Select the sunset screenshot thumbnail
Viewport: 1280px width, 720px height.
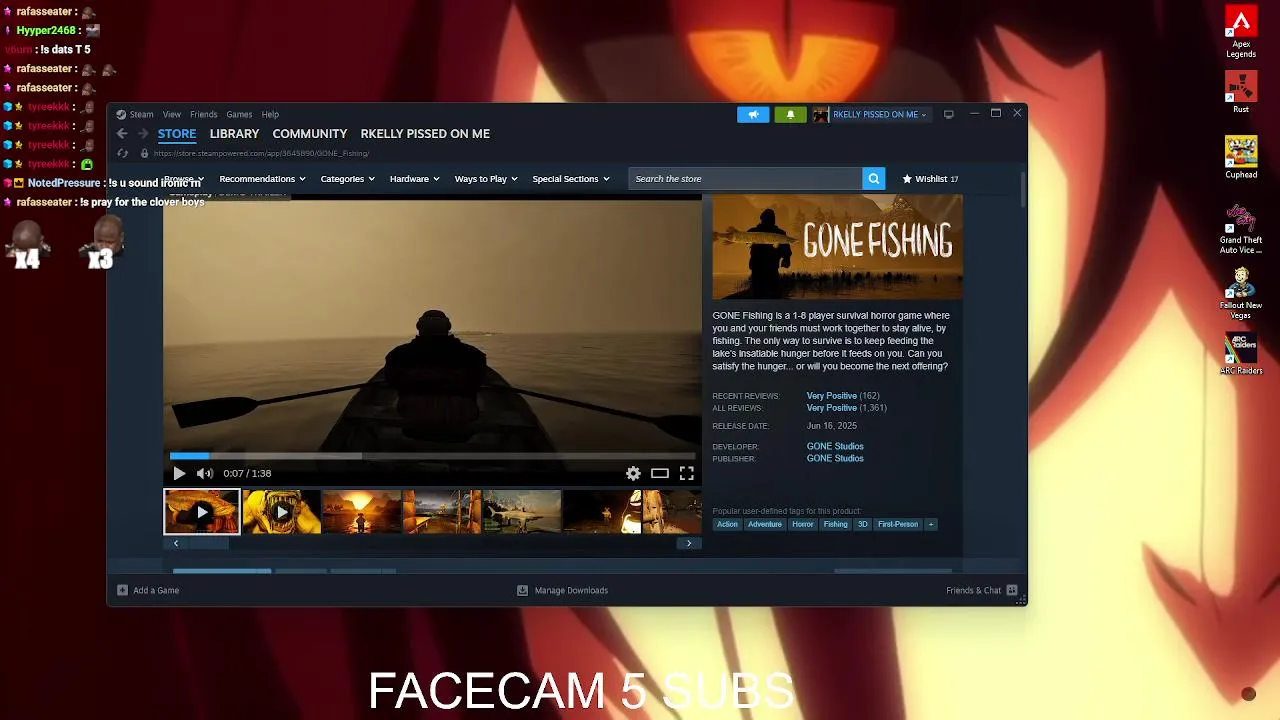tap(362, 512)
